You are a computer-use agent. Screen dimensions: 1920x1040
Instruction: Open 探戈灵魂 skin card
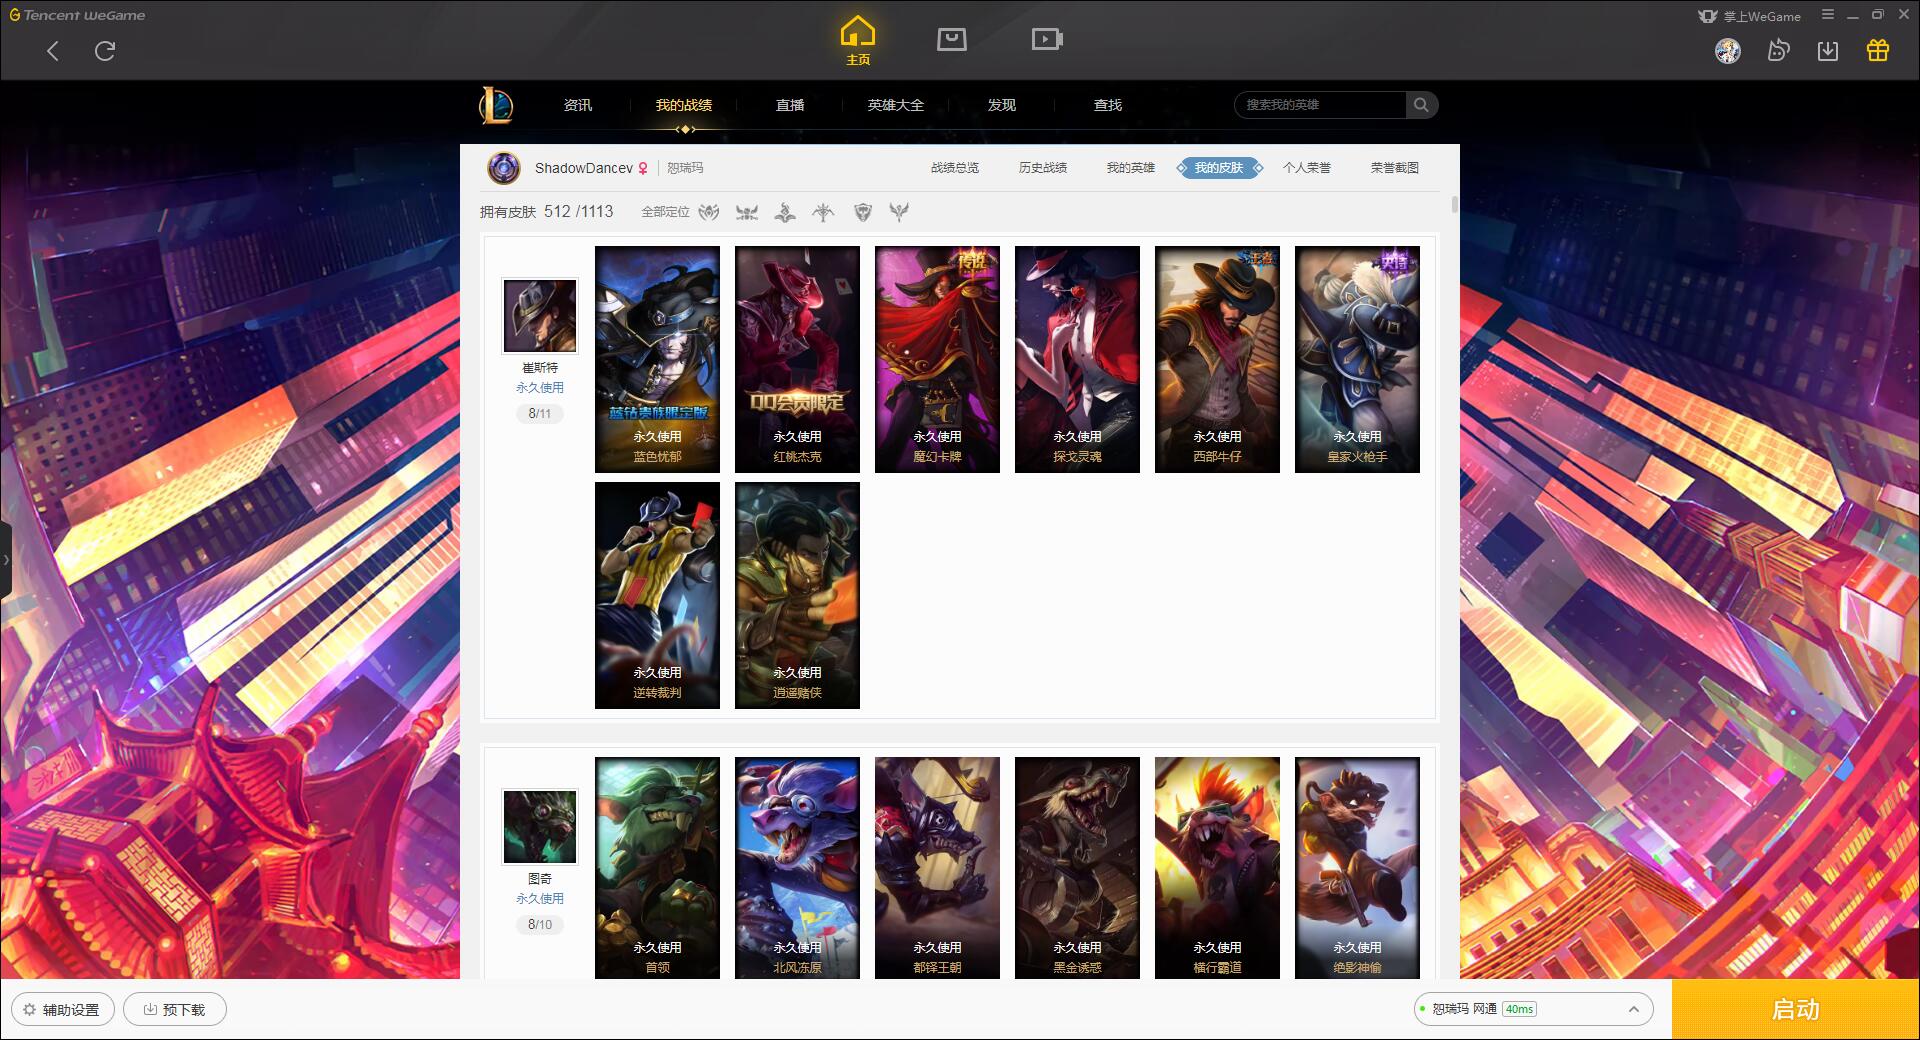tap(1077, 359)
